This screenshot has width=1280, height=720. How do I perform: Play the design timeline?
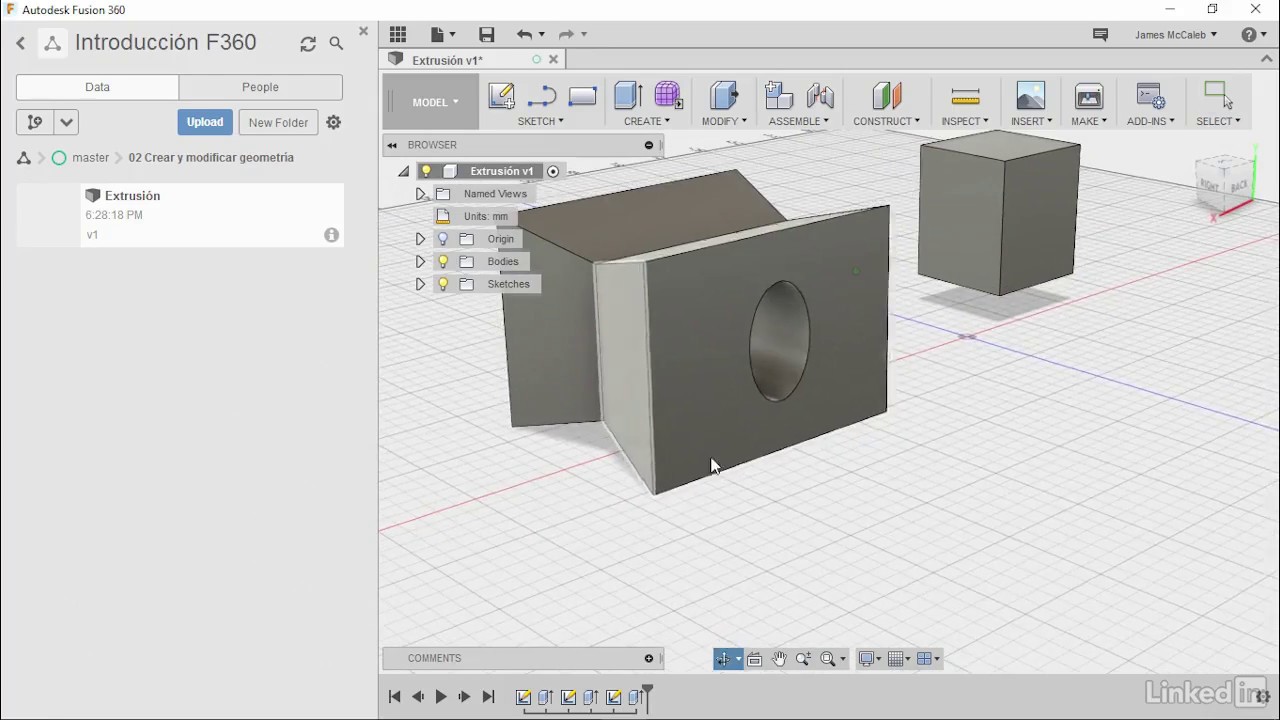point(441,697)
